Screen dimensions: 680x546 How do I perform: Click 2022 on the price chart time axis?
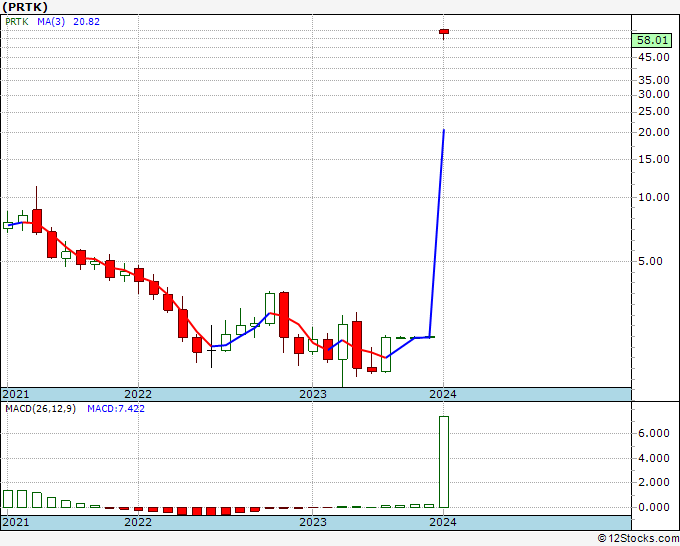point(138,394)
